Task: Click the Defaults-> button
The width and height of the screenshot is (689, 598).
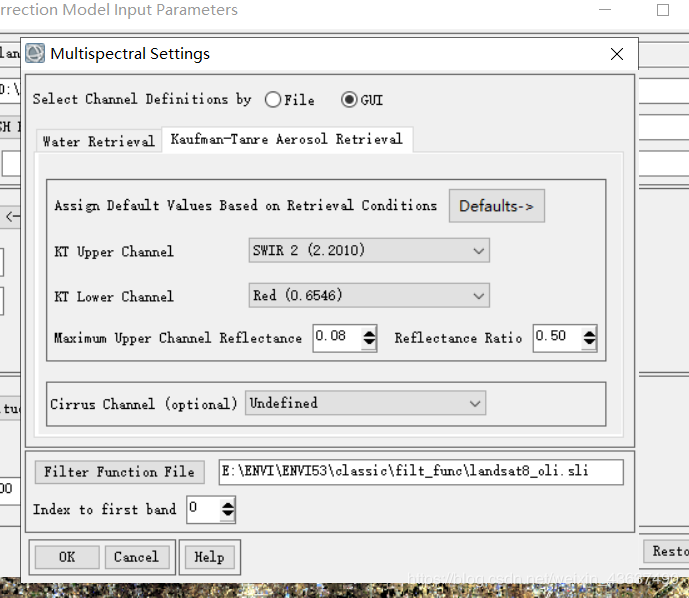Action: [496, 206]
